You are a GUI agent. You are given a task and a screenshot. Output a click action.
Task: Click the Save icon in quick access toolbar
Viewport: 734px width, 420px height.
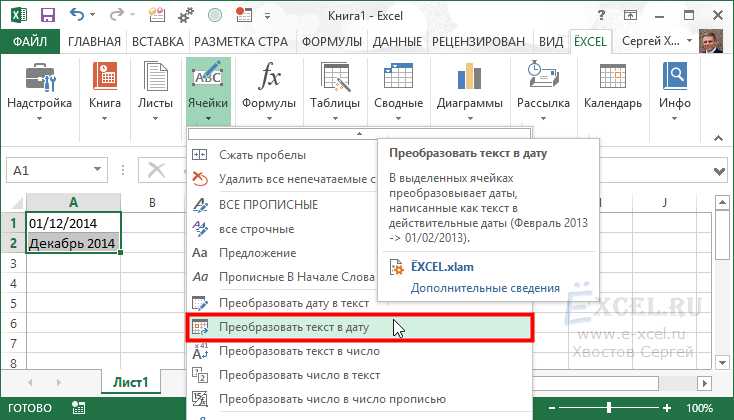pyautogui.click(x=48, y=15)
